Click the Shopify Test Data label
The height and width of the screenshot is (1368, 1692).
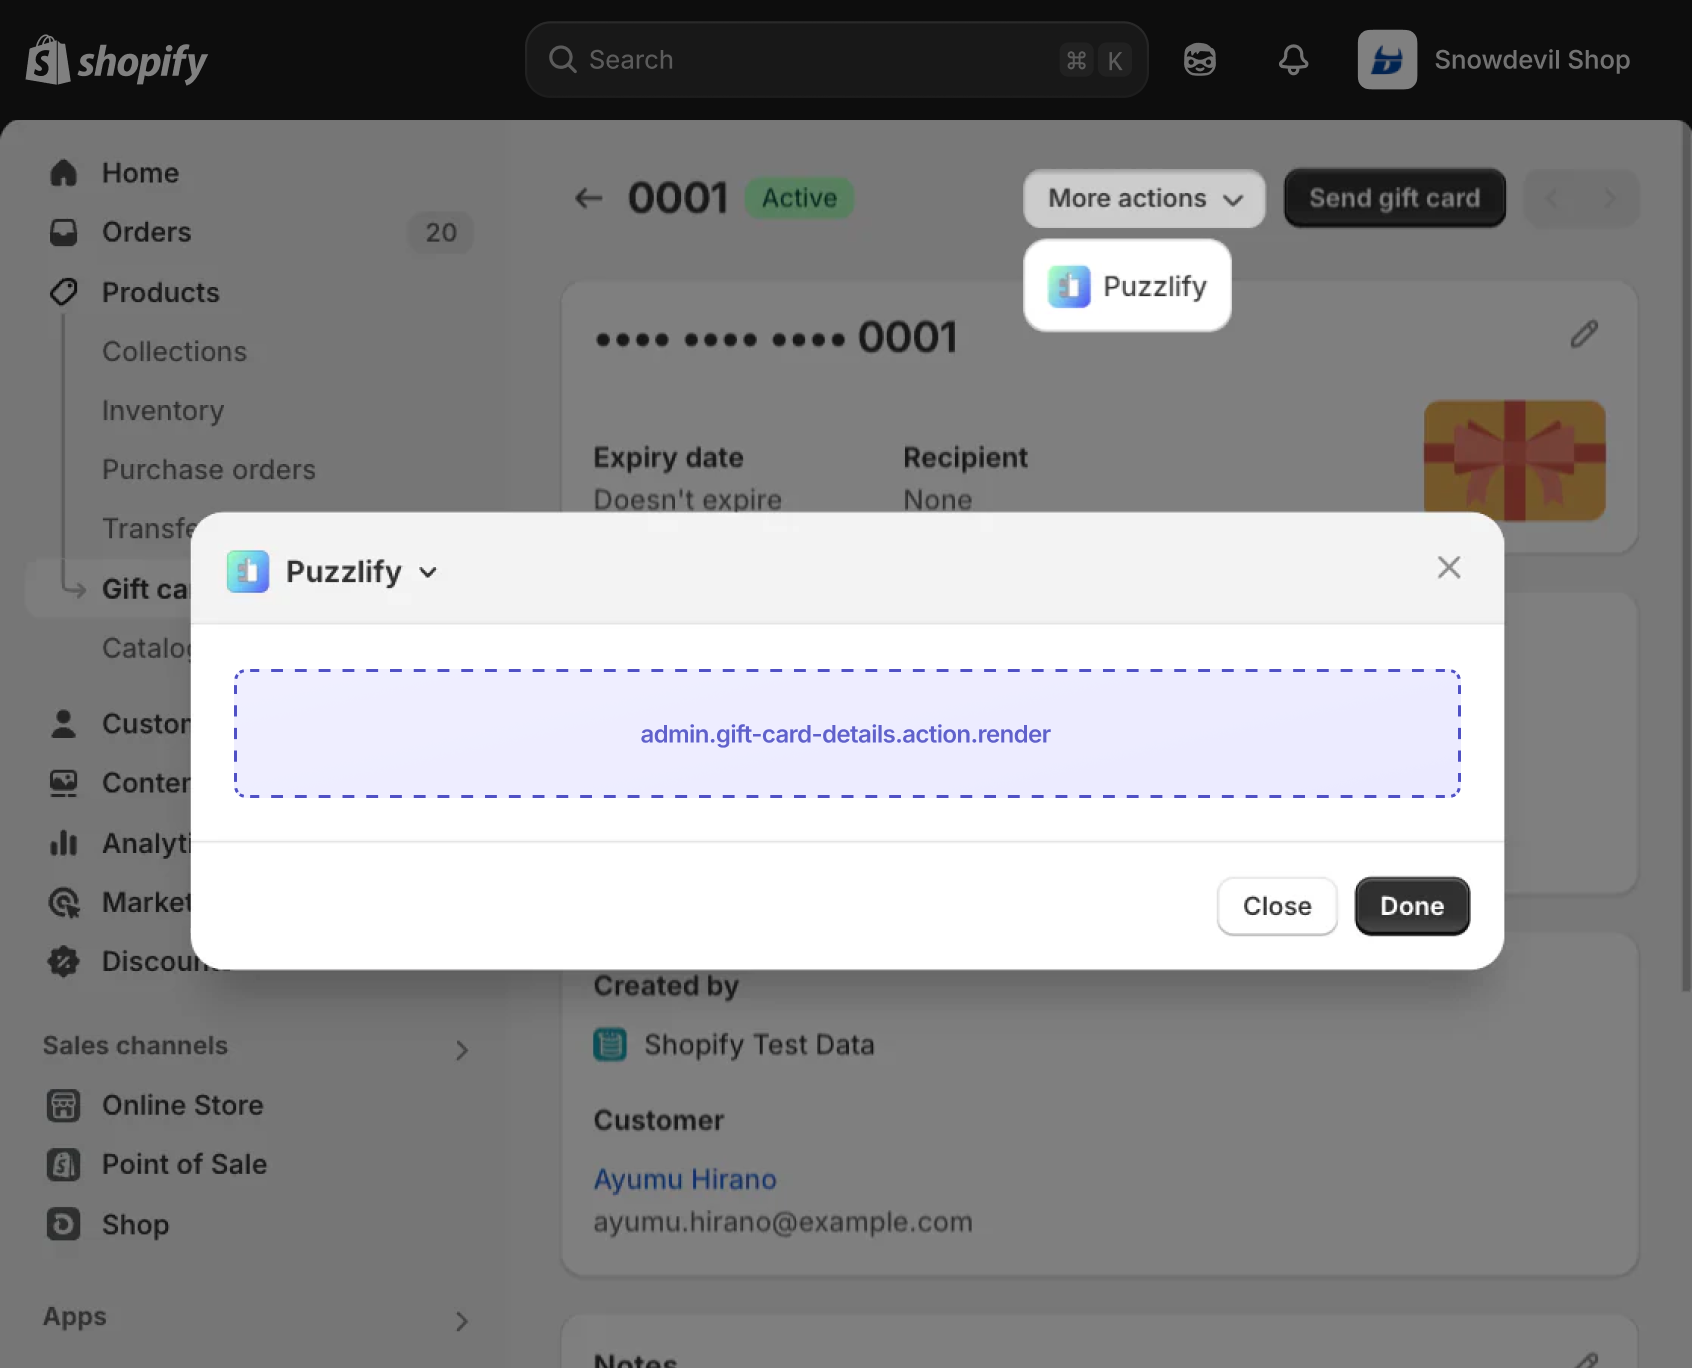pos(759,1045)
